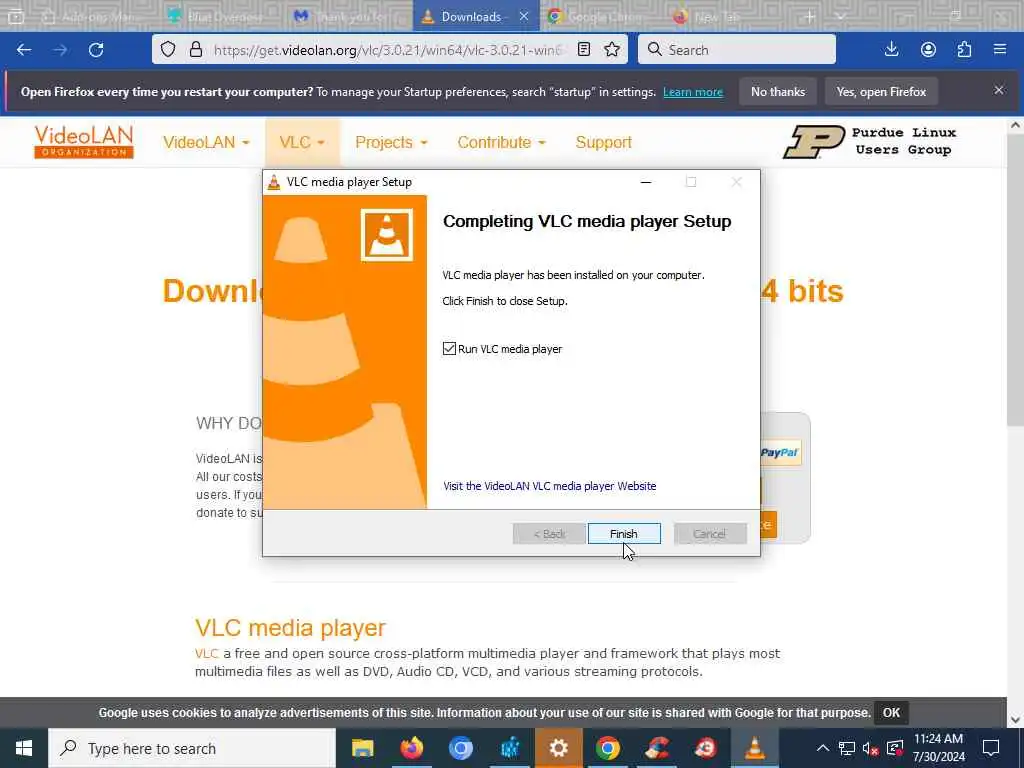Open Google Chrome from the taskbar
The image size is (1024, 768).
(x=607, y=748)
